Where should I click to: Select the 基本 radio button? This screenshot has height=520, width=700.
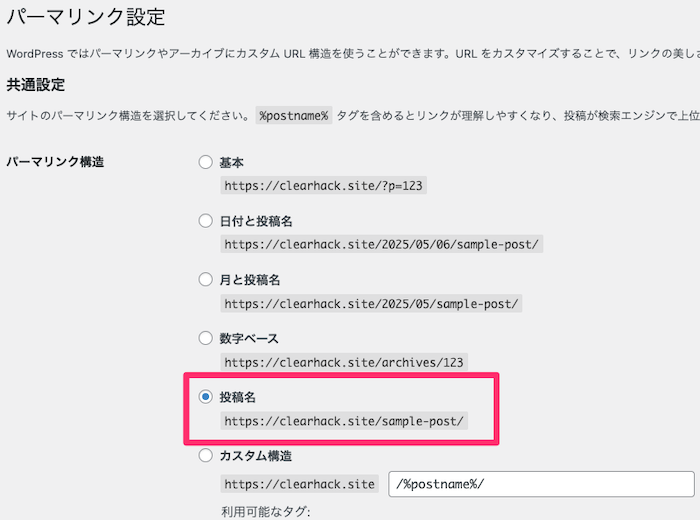205,162
